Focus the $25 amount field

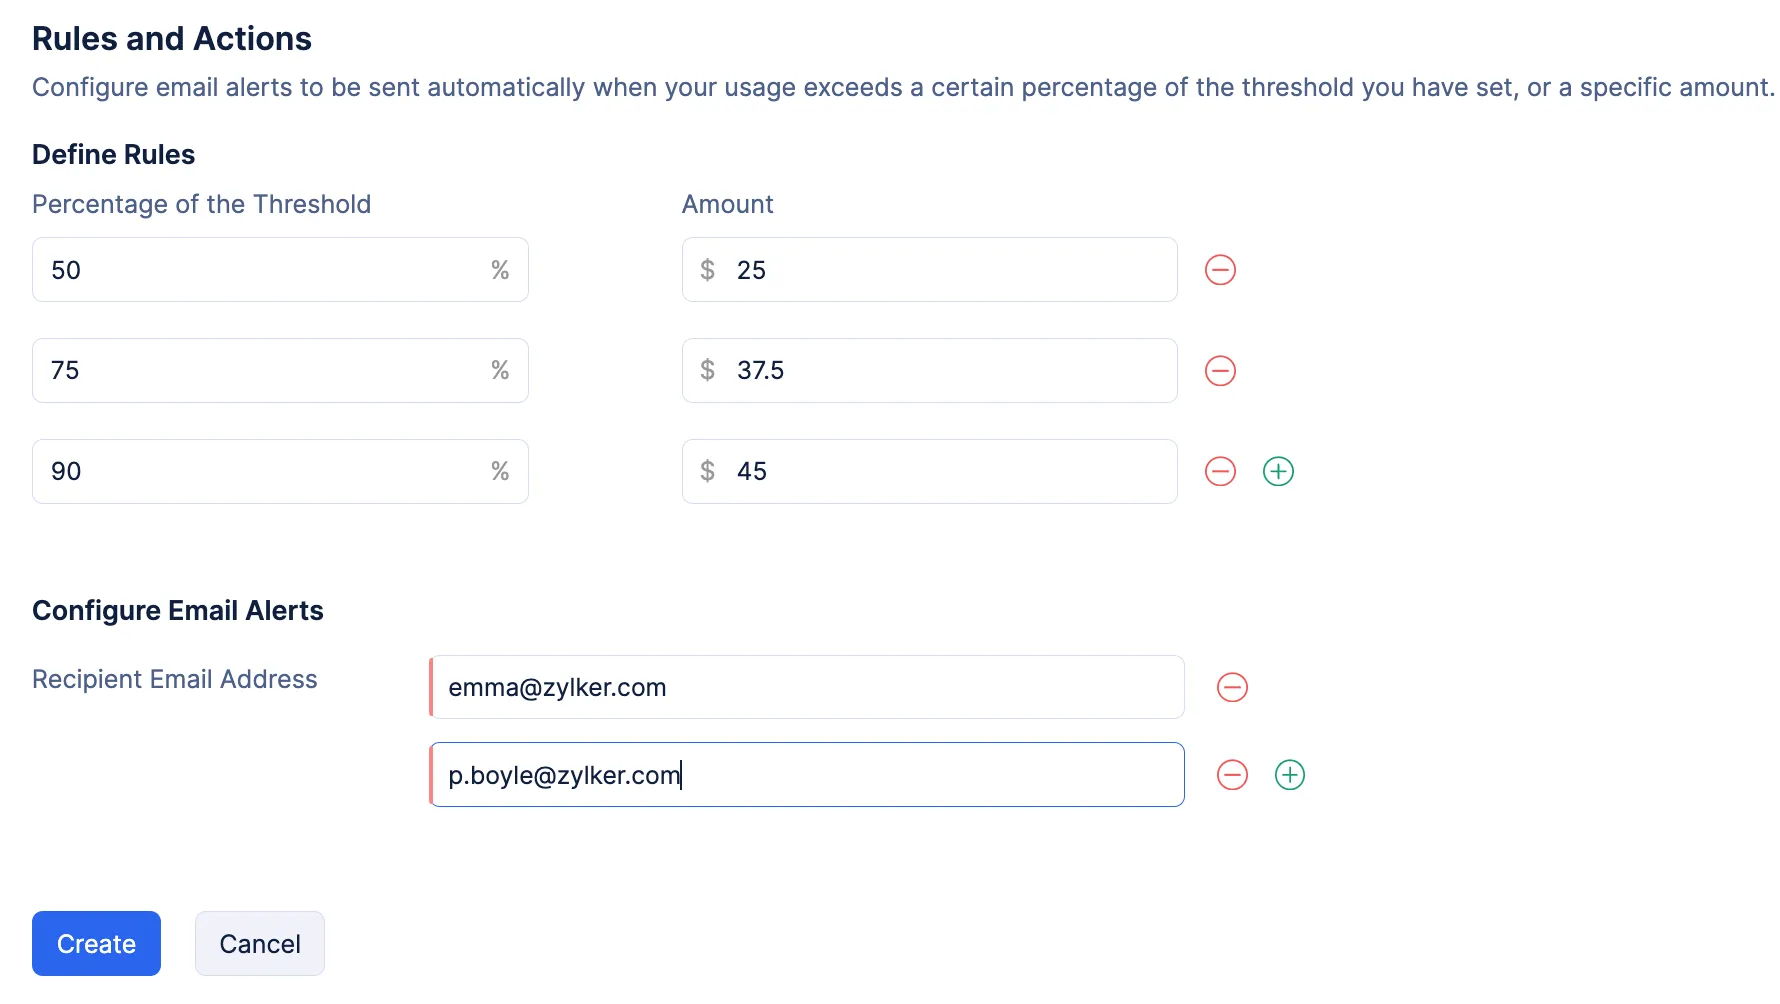coord(930,270)
